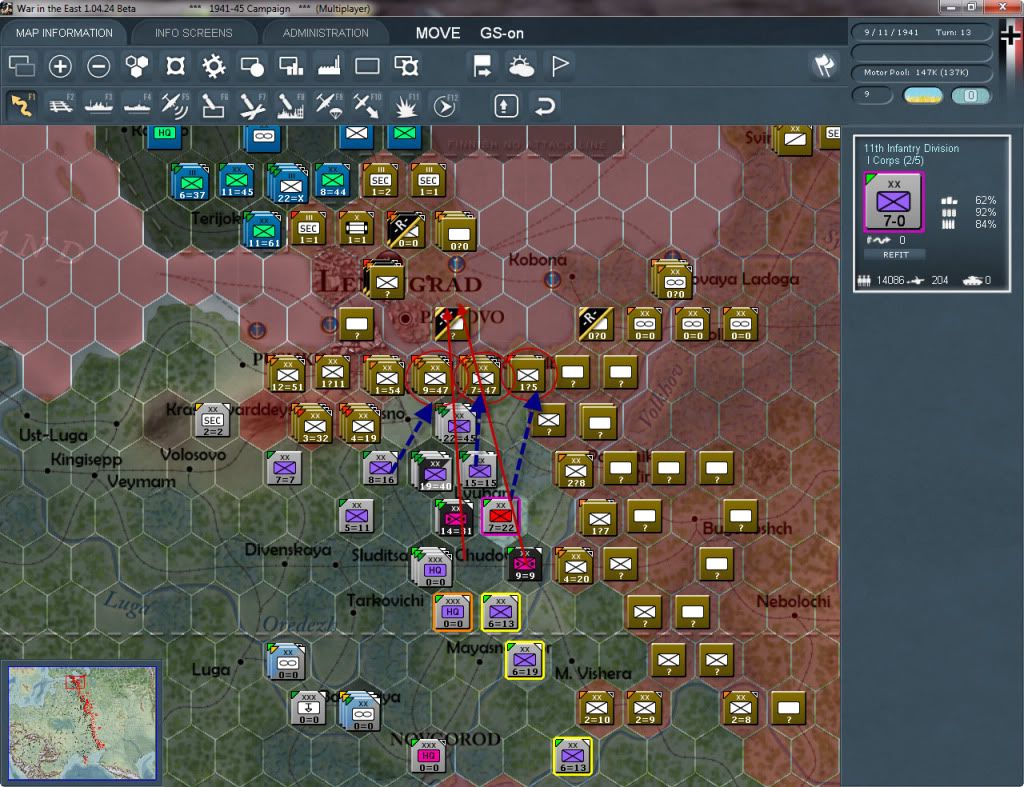Click the MOVE mode label

coord(438,33)
